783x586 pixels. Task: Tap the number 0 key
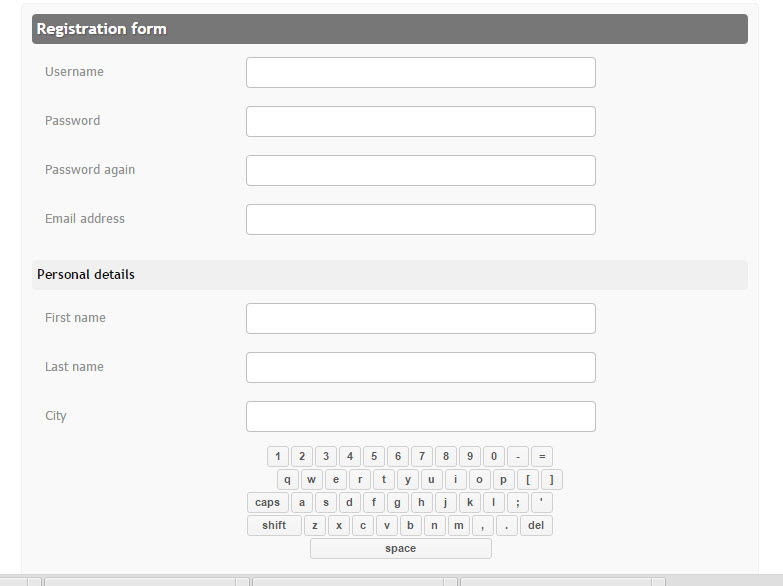pyautogui.click(x=494, y=456)
